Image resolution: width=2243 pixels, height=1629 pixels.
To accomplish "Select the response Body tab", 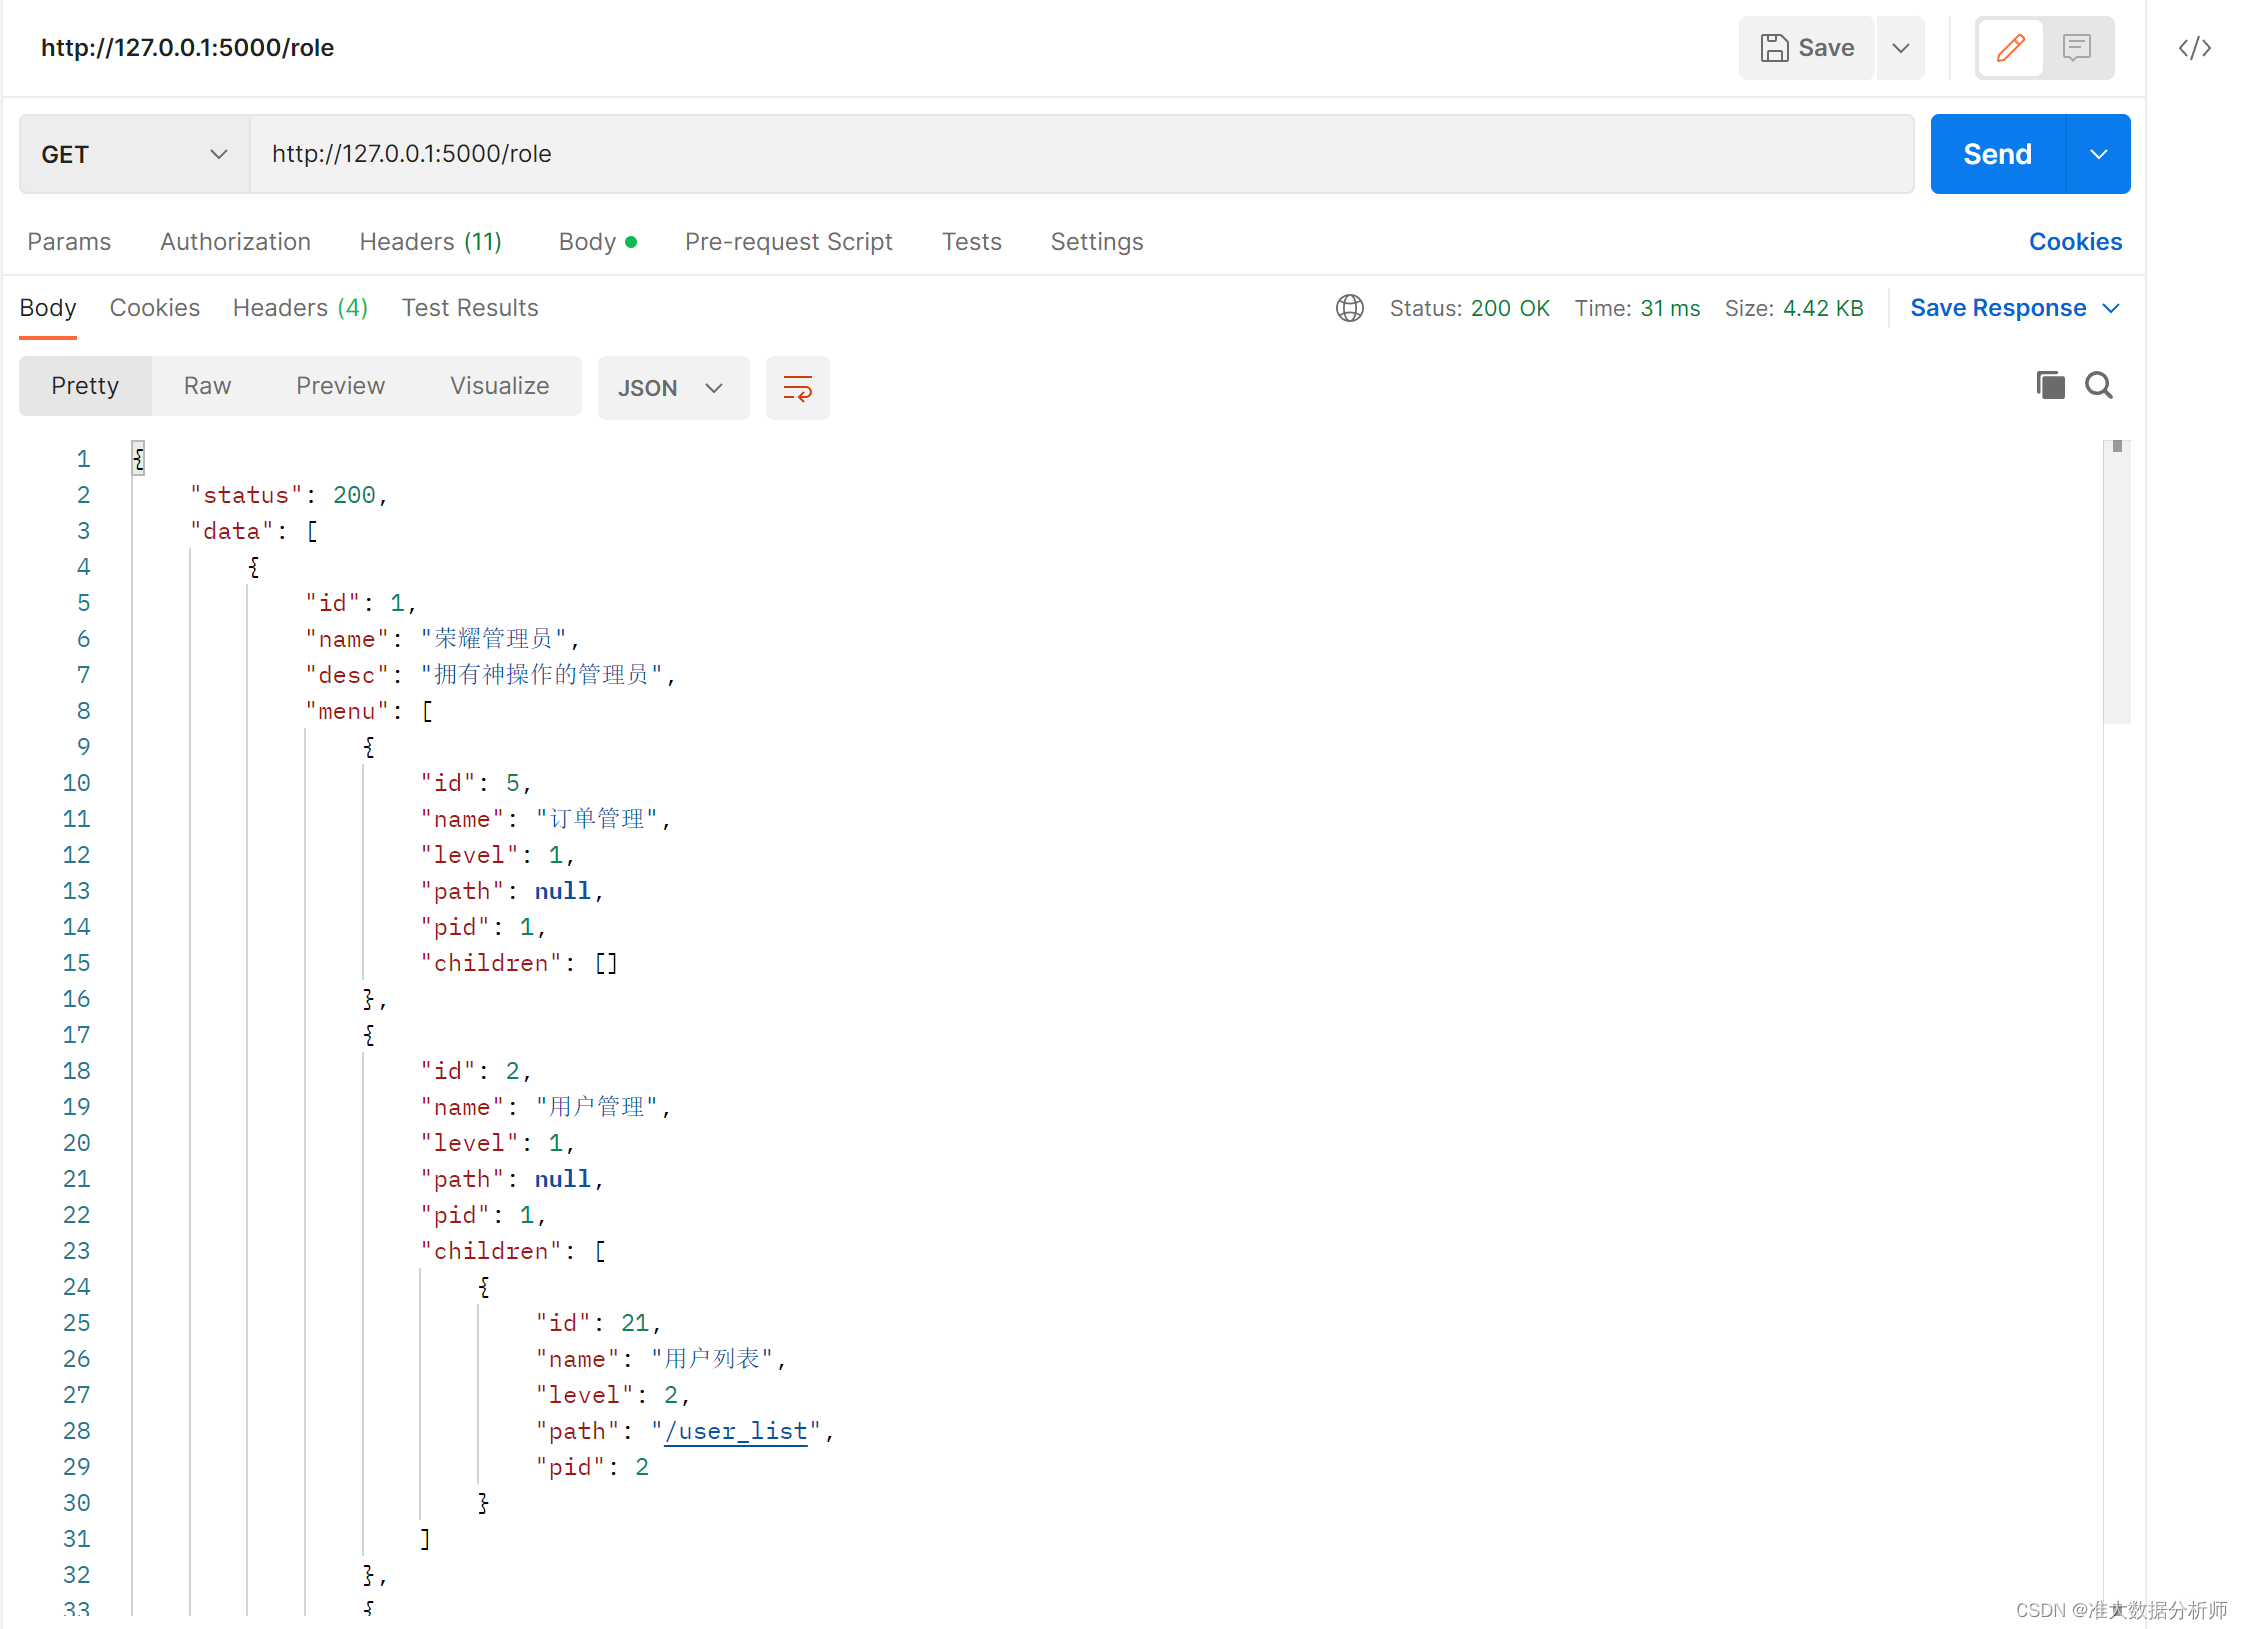I will click(x=48, y=308).
